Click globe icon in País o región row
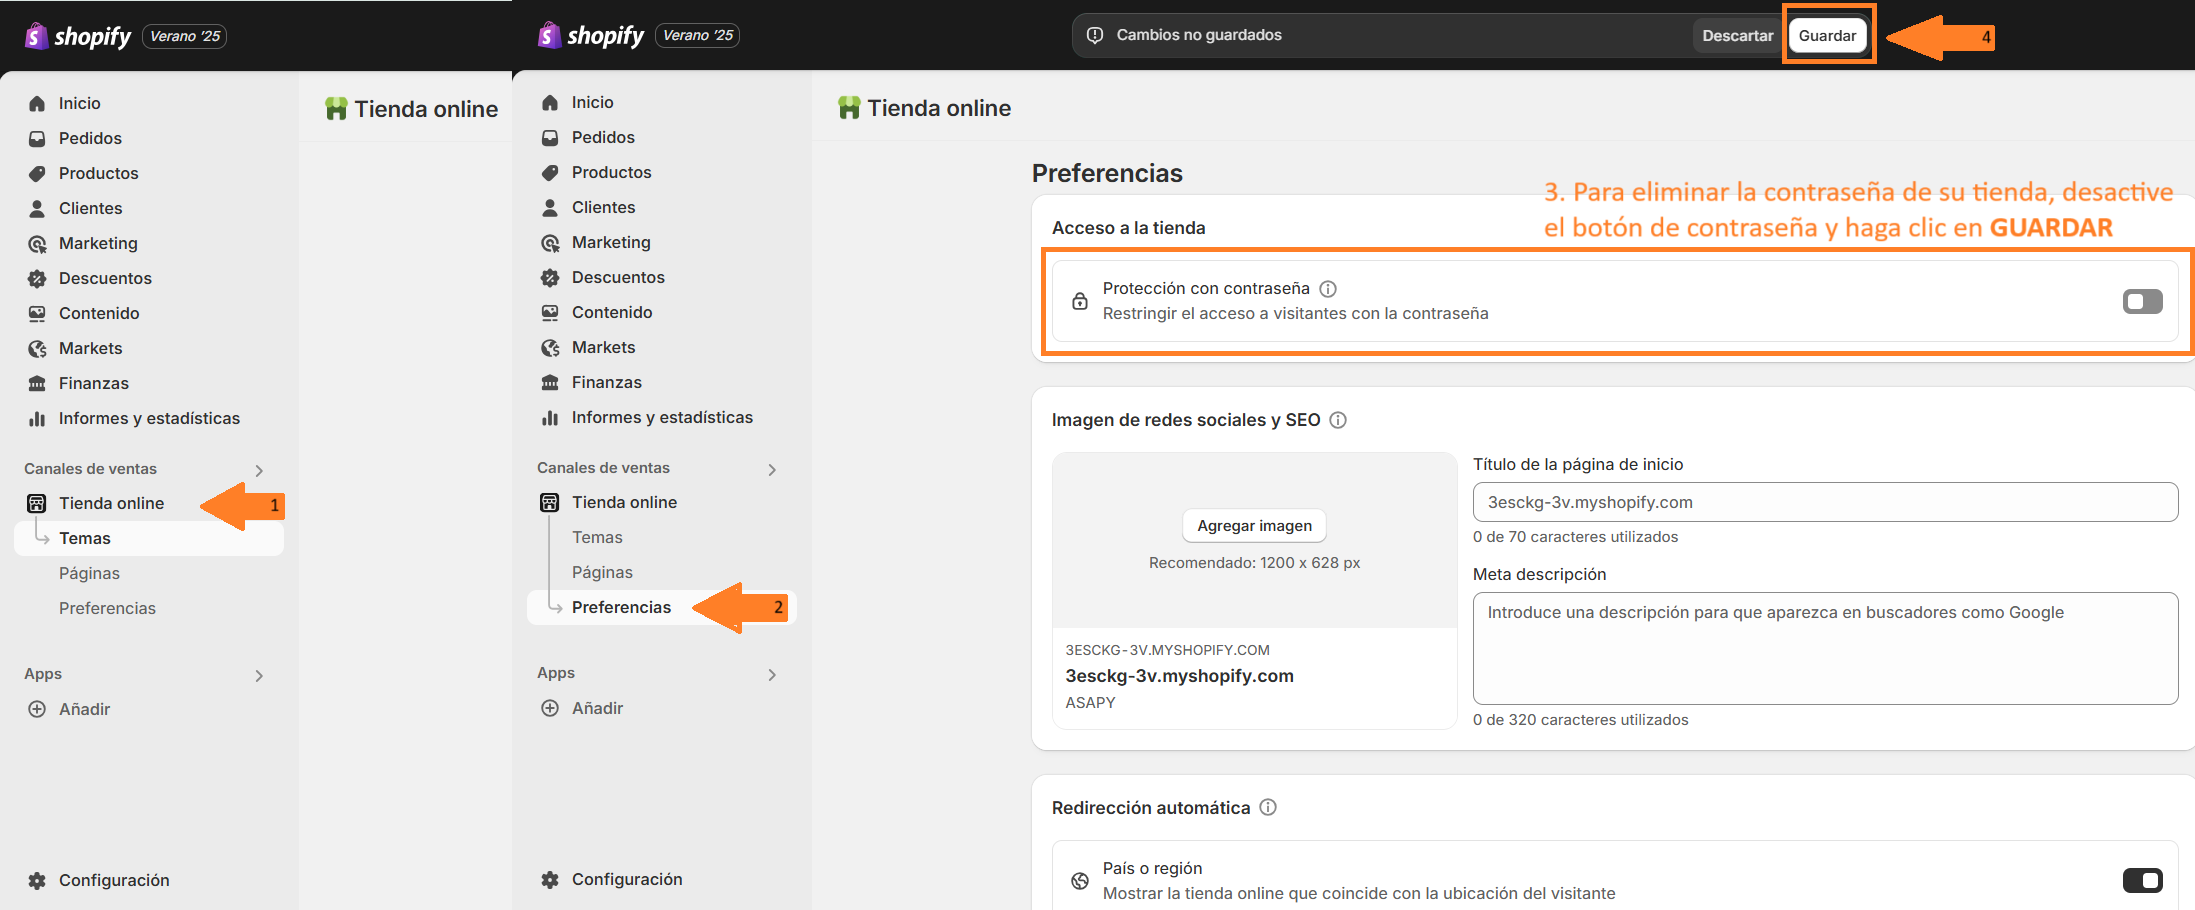The image size is (2195, 910). pyautogui.click(x=1080, y=881)
